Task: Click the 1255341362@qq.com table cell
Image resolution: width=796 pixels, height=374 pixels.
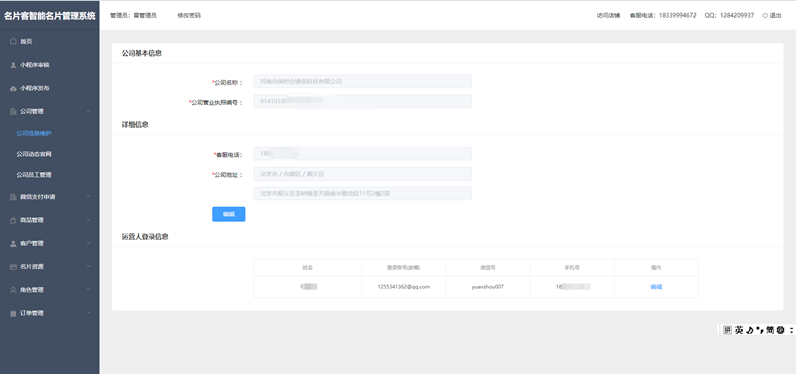Action: [x=404, y=287]
